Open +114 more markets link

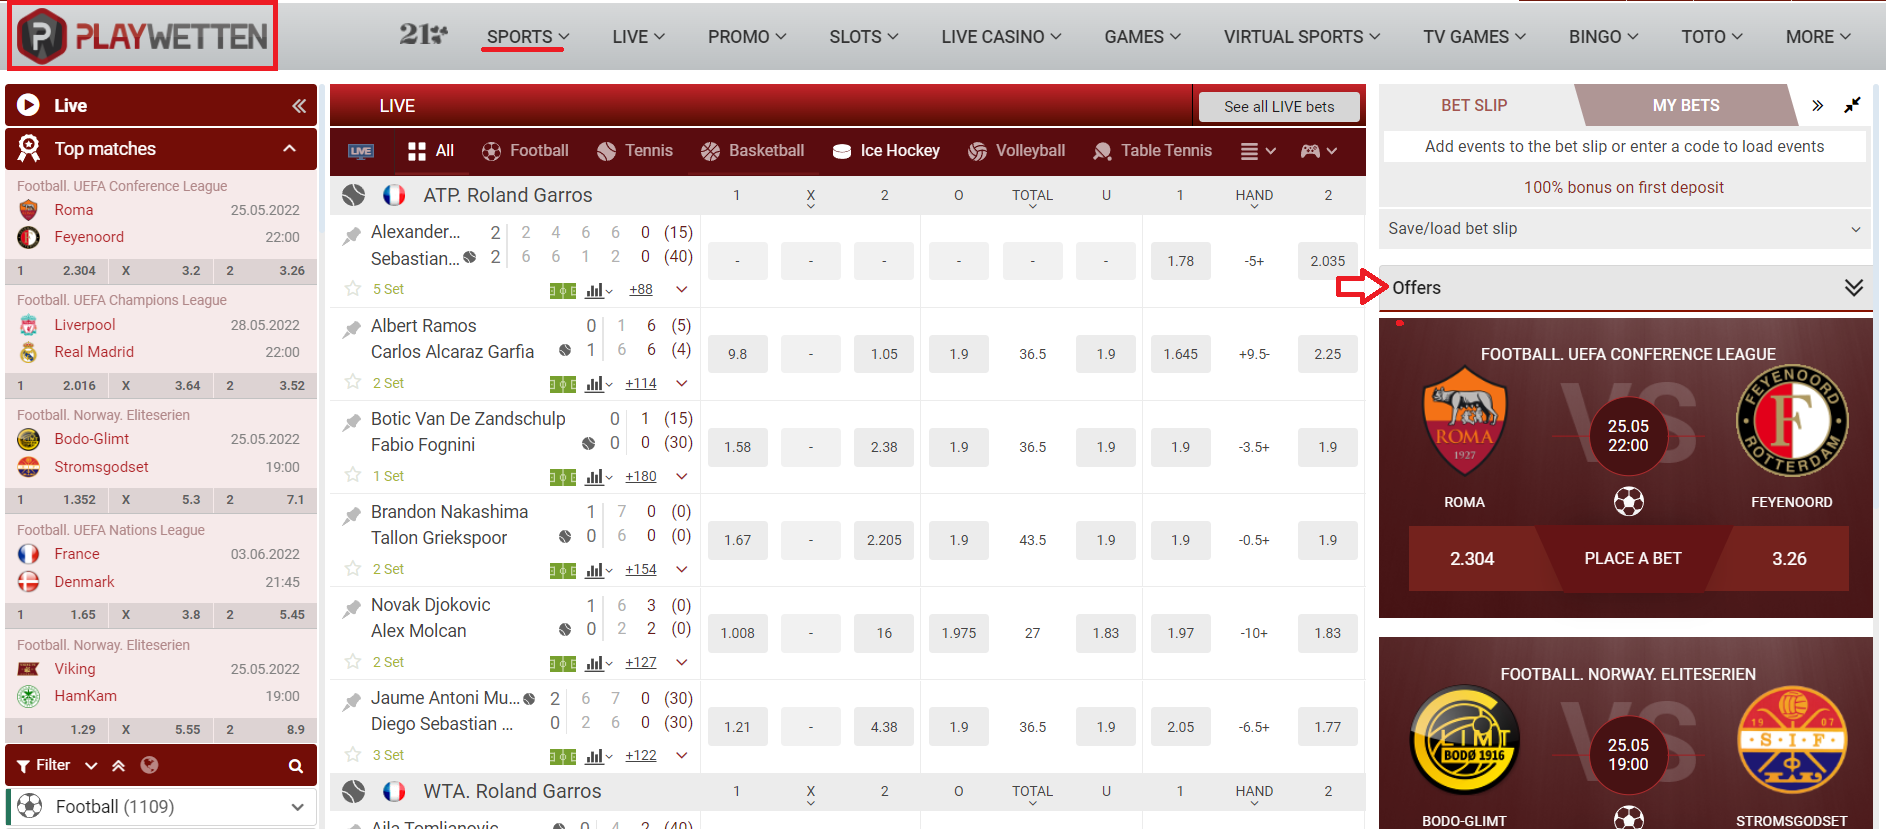coord(641,383)
